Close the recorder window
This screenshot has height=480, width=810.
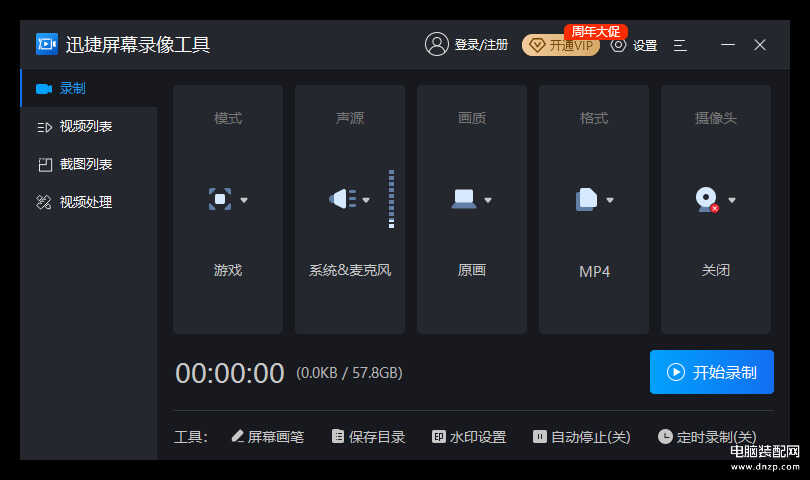point(759,45)
